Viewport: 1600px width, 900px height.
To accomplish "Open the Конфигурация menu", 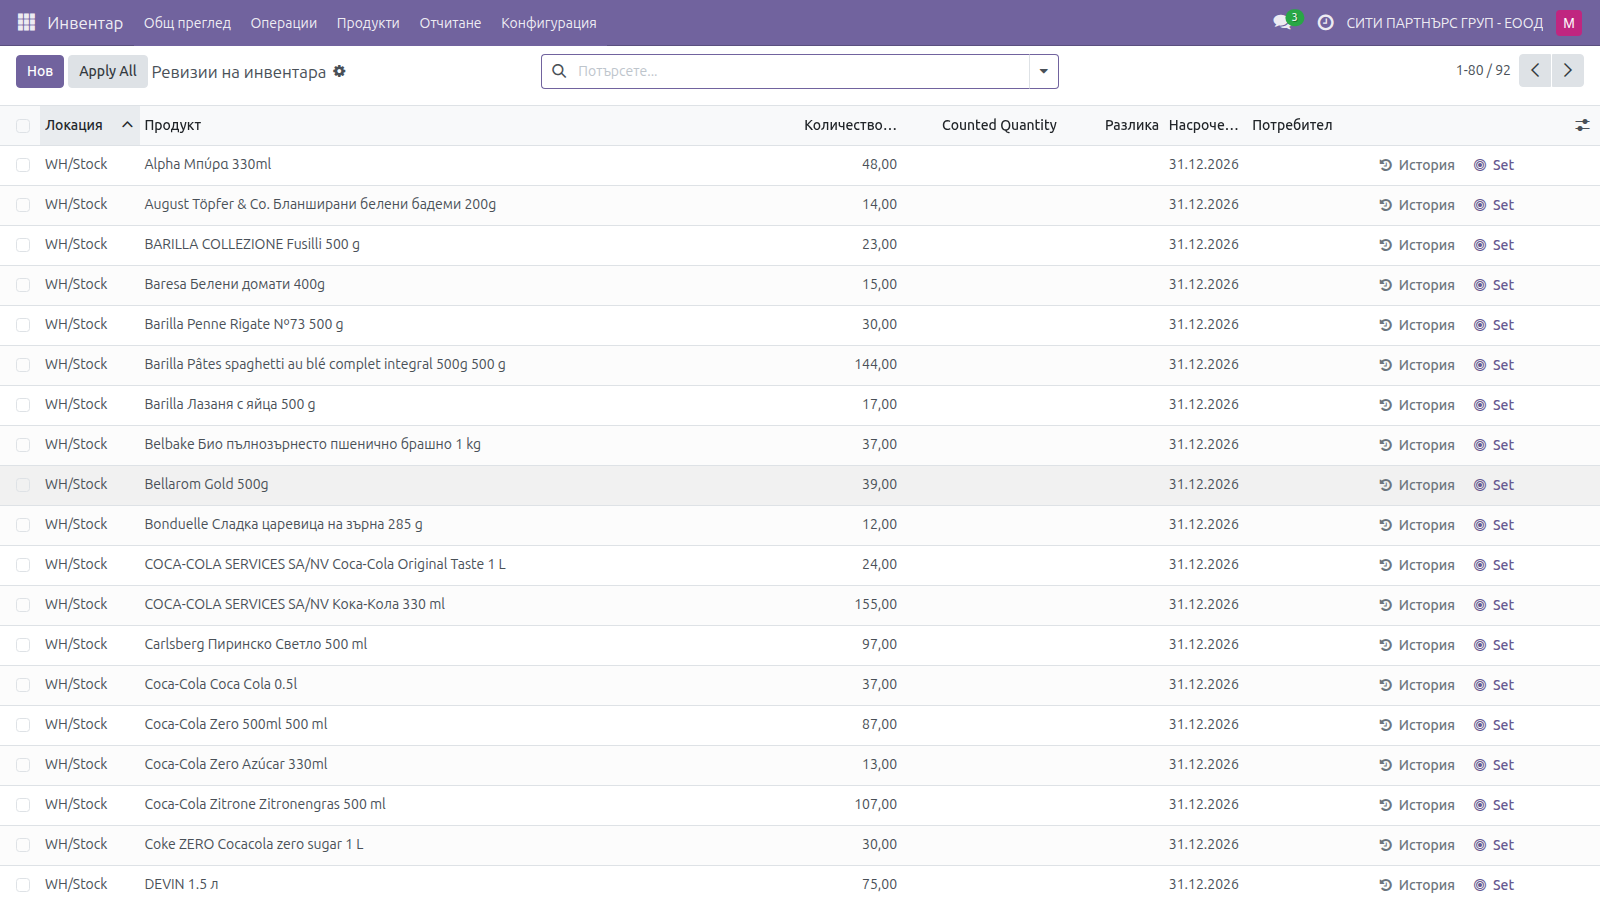I will point(549,22).
